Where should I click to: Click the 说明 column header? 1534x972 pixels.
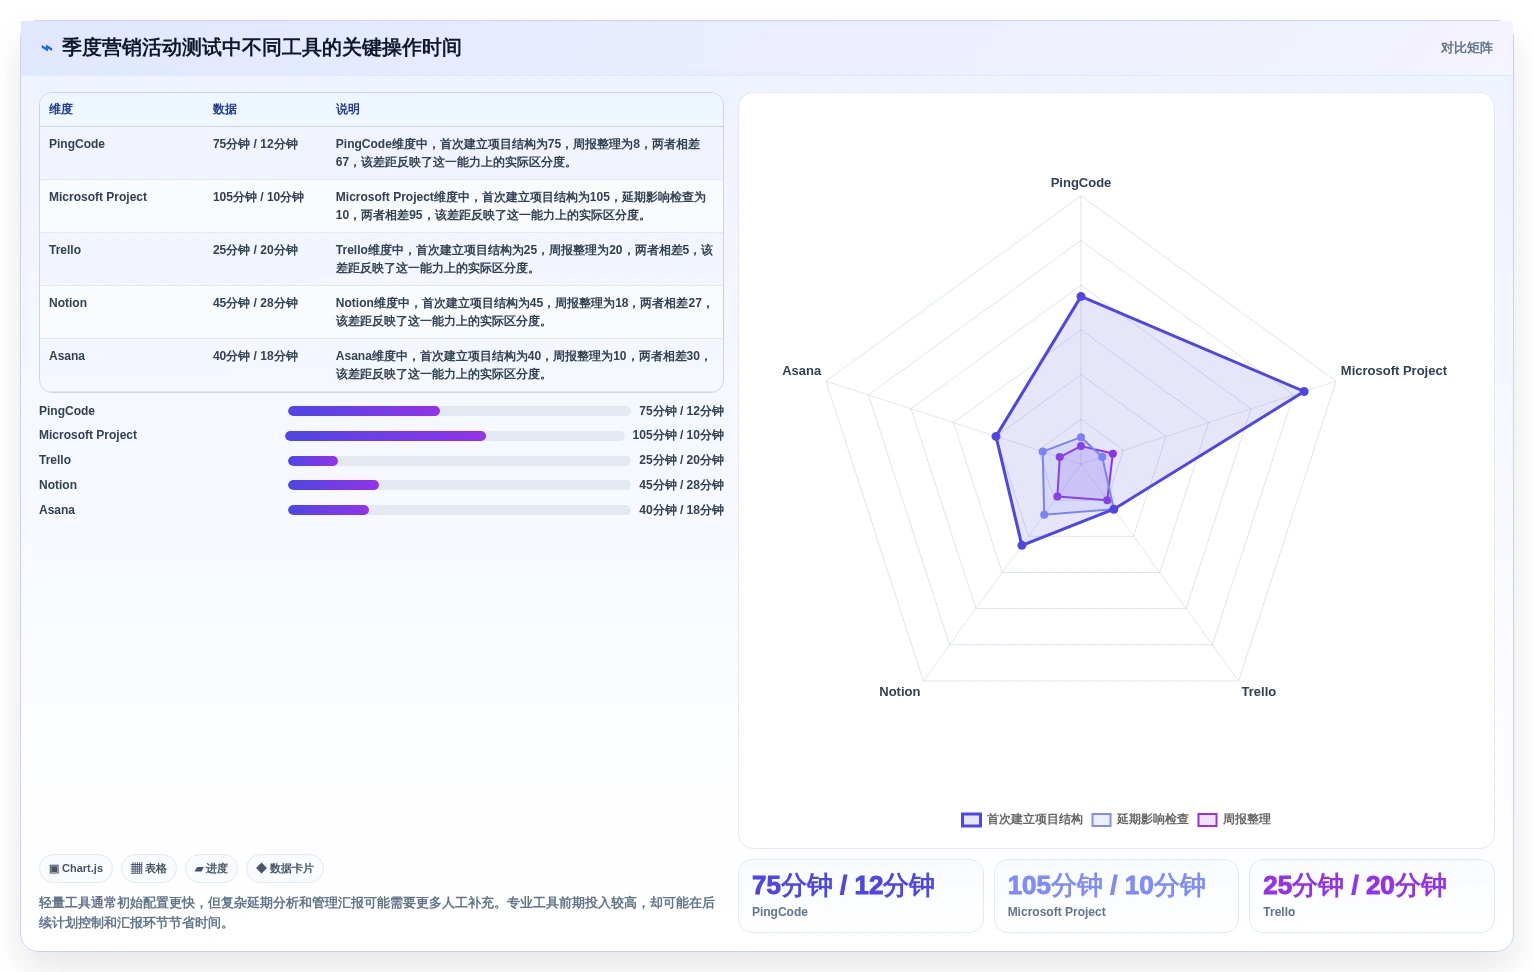point(348,110)
